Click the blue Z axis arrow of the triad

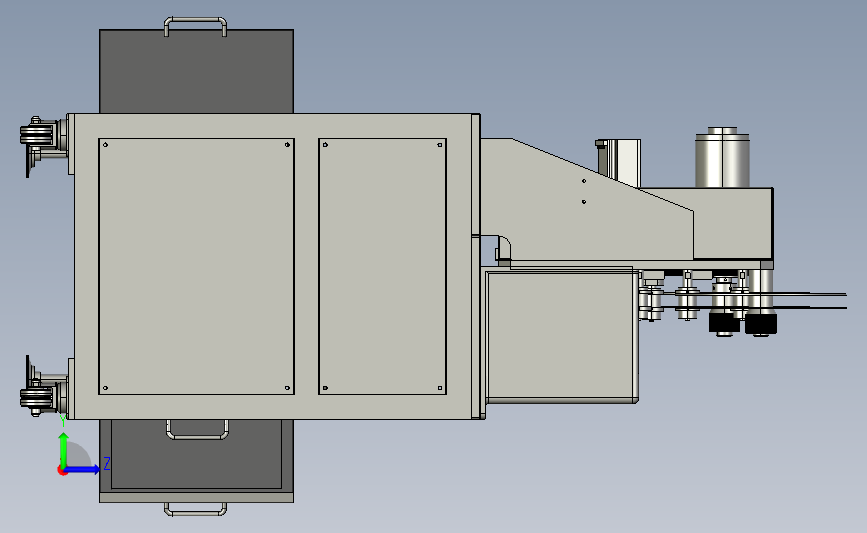(83, 470)
